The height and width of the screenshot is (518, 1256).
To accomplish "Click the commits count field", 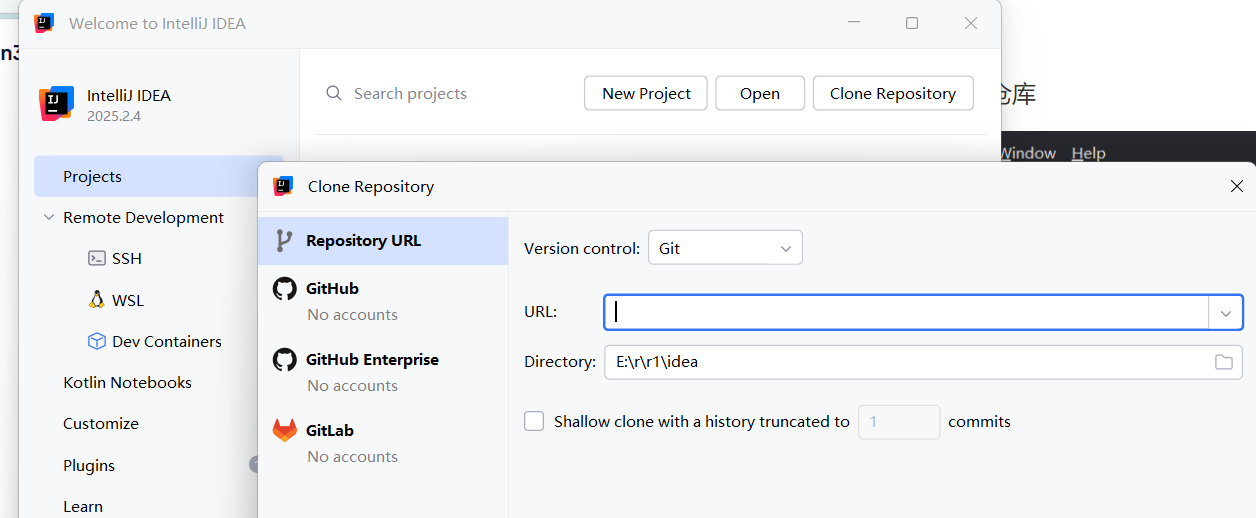I will click(x=899, y=422).
